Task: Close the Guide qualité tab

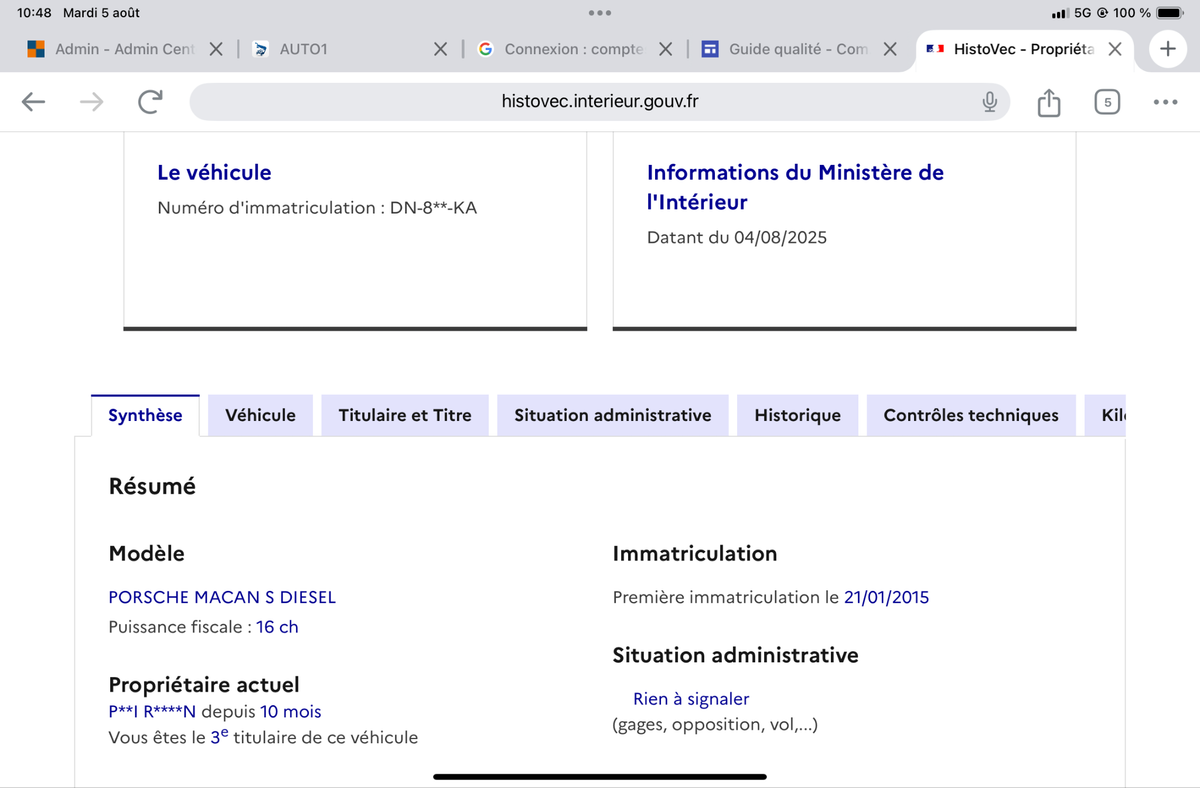Action: click(x=890, y=49)
